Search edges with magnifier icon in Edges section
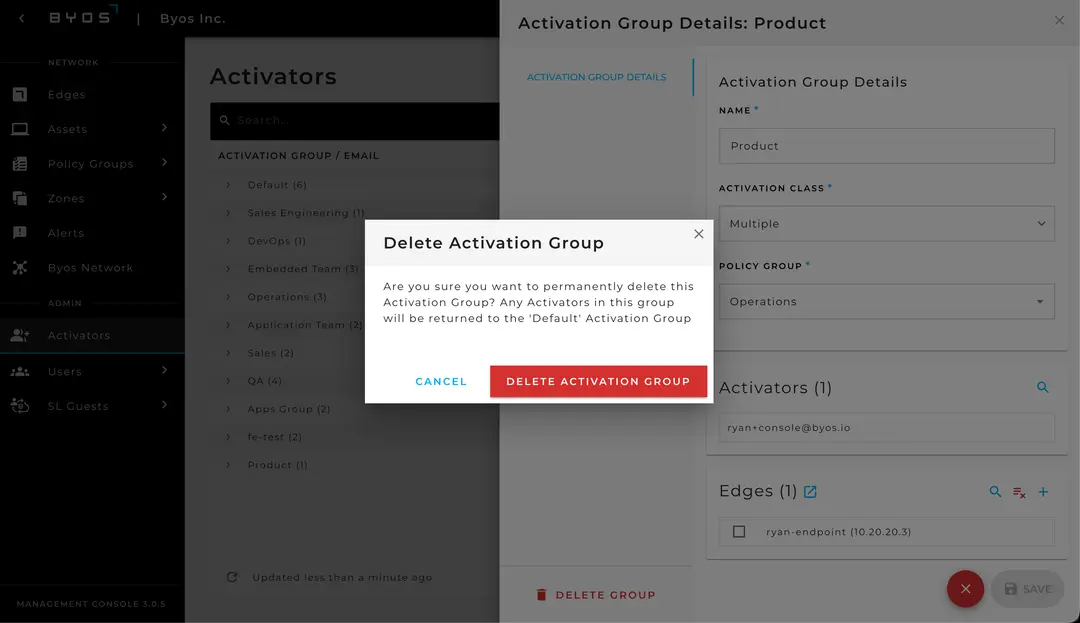The image size is (1080, 623). click(x=995, y=492)
